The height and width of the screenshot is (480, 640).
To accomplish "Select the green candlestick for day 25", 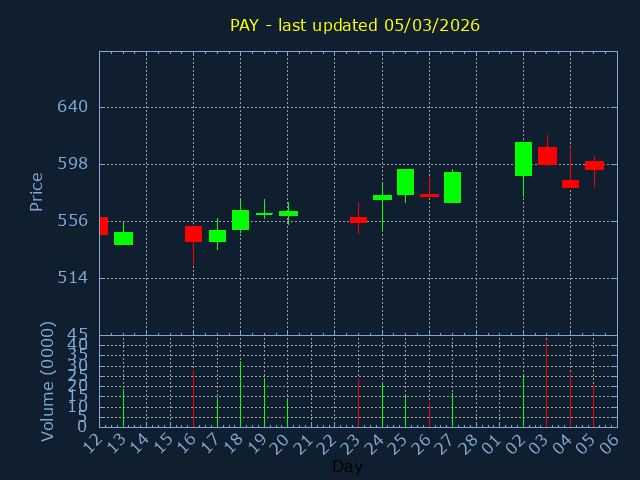I will point(405,182).
